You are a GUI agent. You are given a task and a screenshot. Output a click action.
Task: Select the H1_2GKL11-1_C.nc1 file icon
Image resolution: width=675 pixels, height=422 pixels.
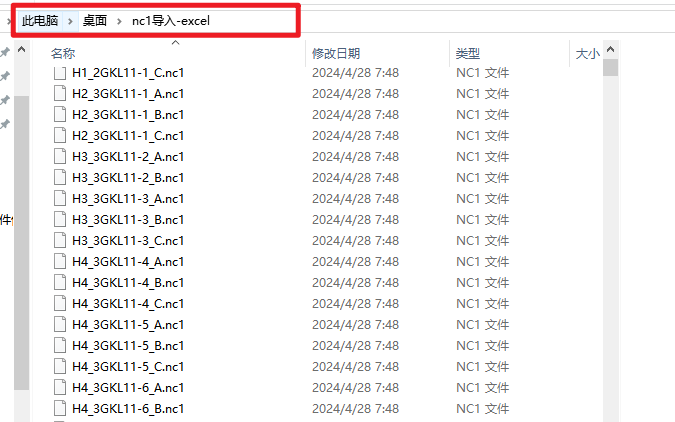tap(60, 73)
